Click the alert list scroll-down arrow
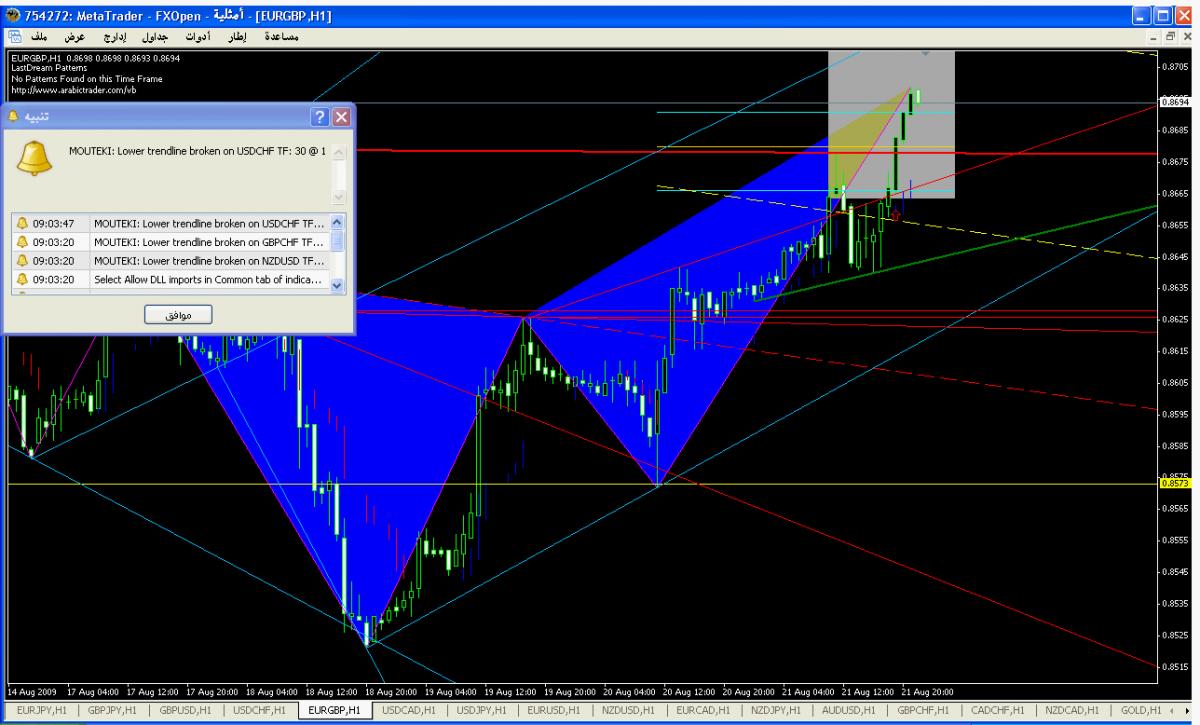This screenshot has height=725, width=1200. click(x=336, y=285)
